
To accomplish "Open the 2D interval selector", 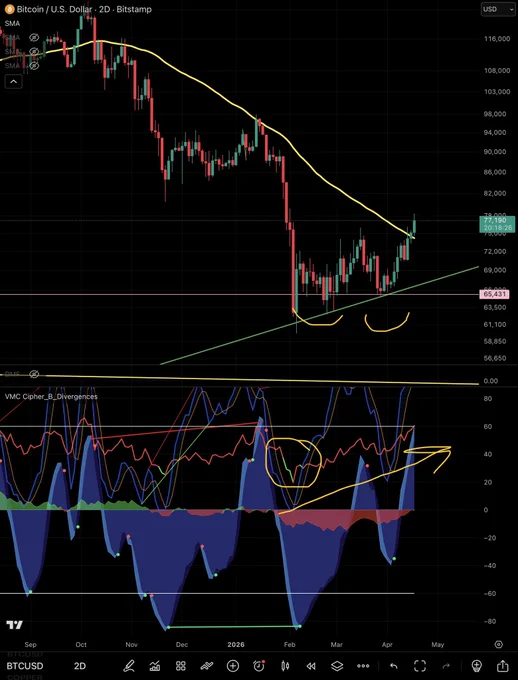I will click(x=80, y=666).
